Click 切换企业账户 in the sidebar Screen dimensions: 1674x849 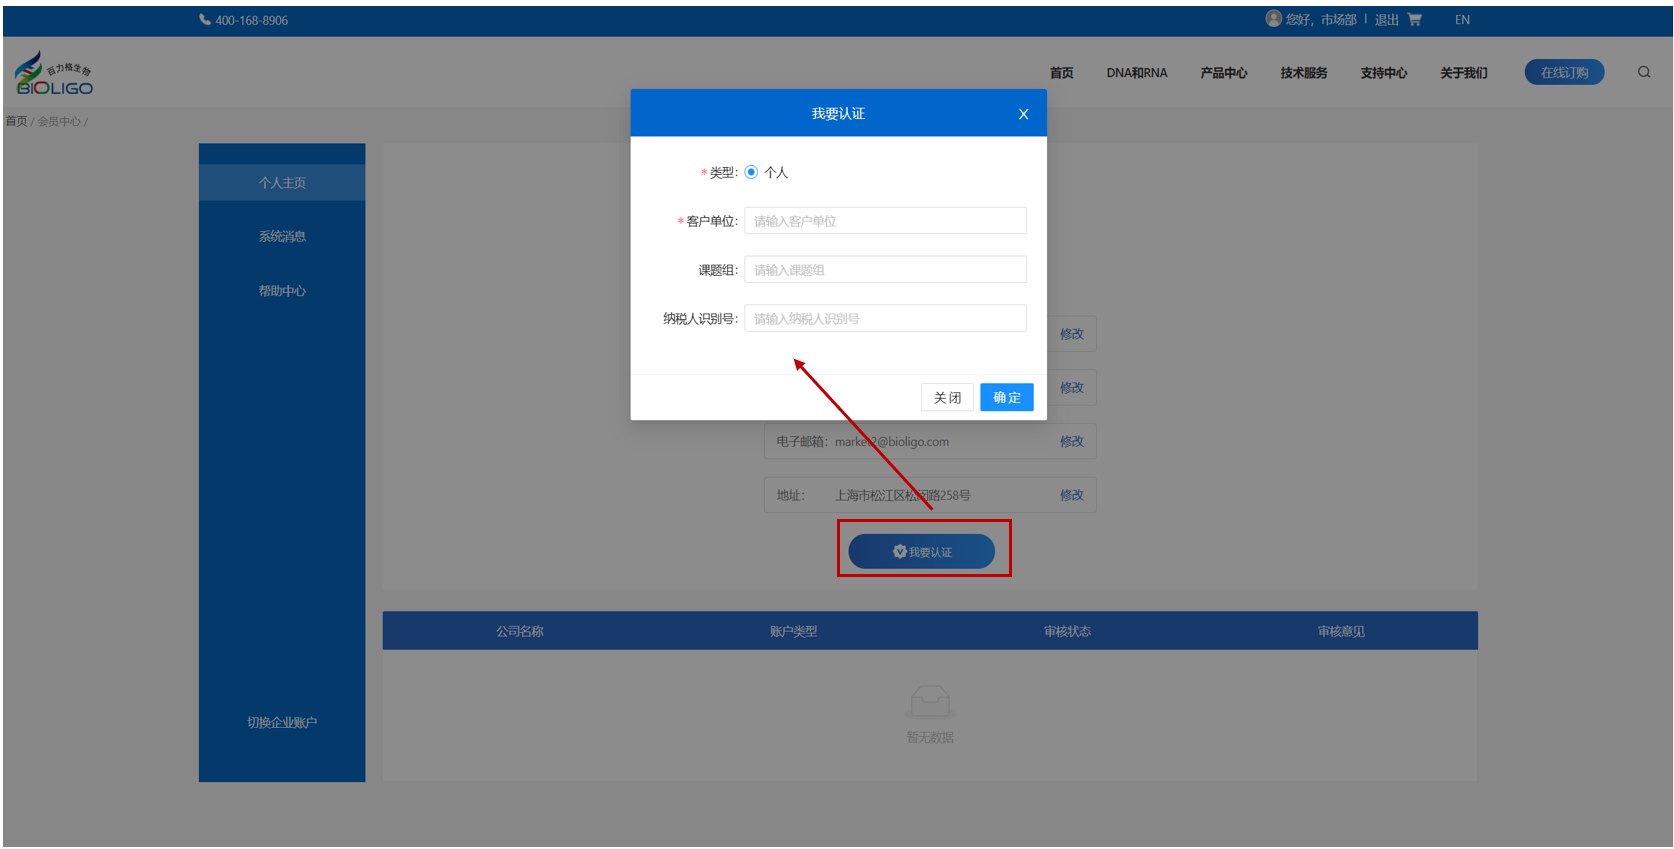tap(282, 723)
